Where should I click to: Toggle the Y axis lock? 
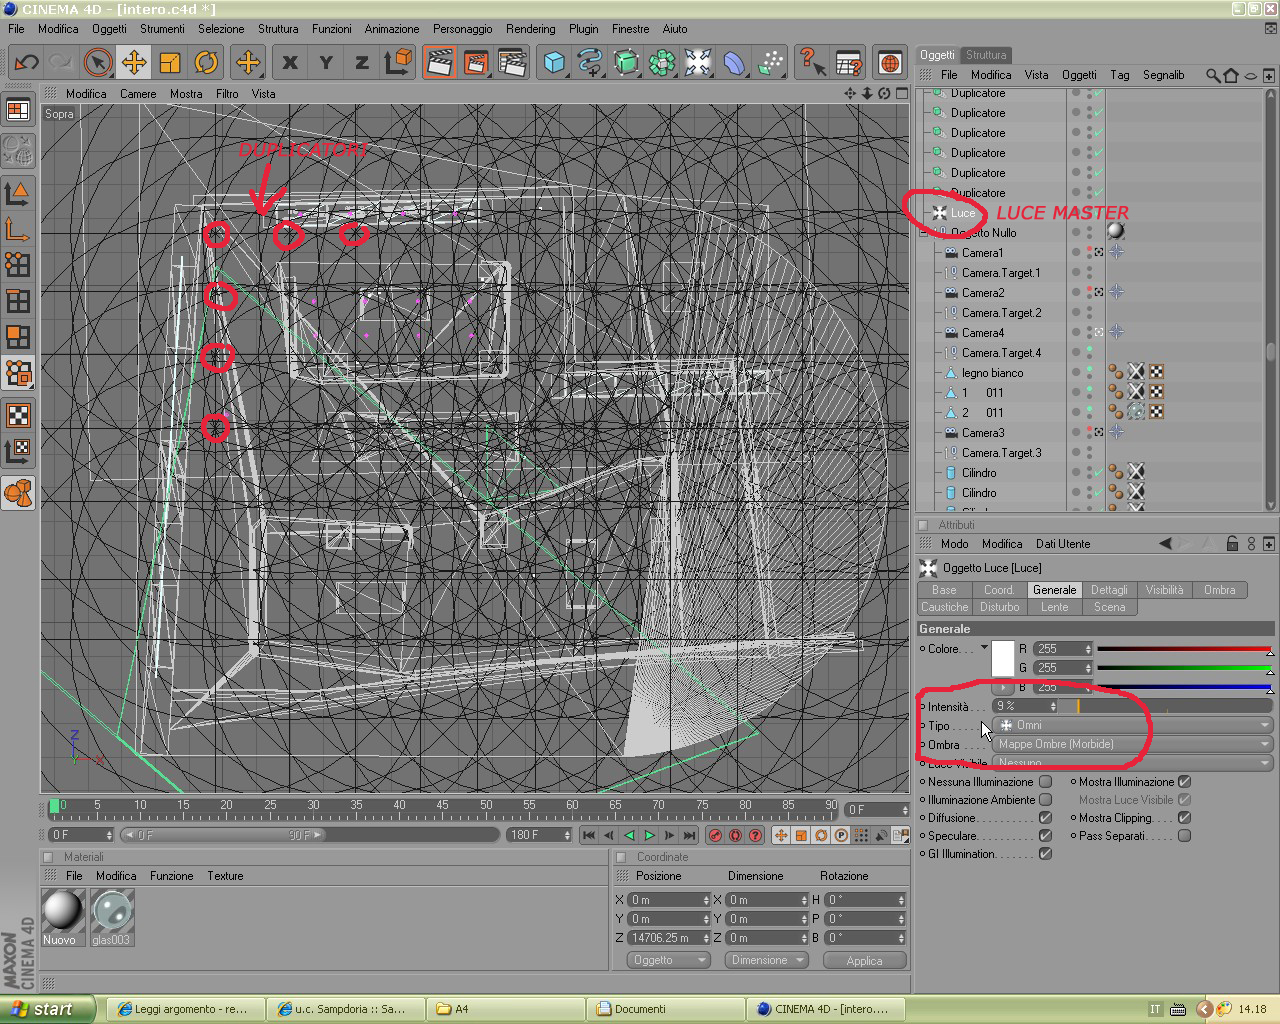click(326, 63)
